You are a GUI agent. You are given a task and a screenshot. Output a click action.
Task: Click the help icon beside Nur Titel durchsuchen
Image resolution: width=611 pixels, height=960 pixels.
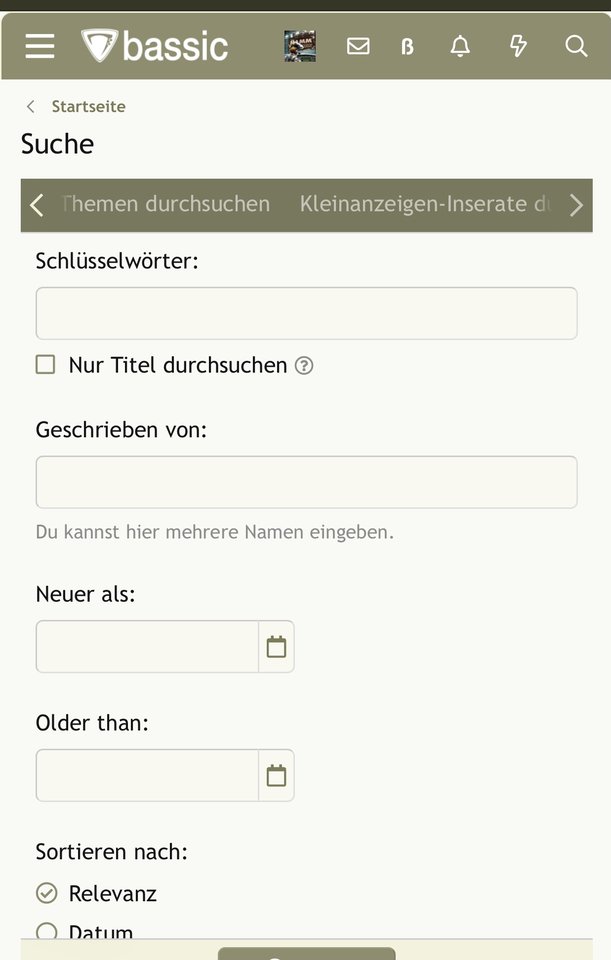[x=304, y=366]
